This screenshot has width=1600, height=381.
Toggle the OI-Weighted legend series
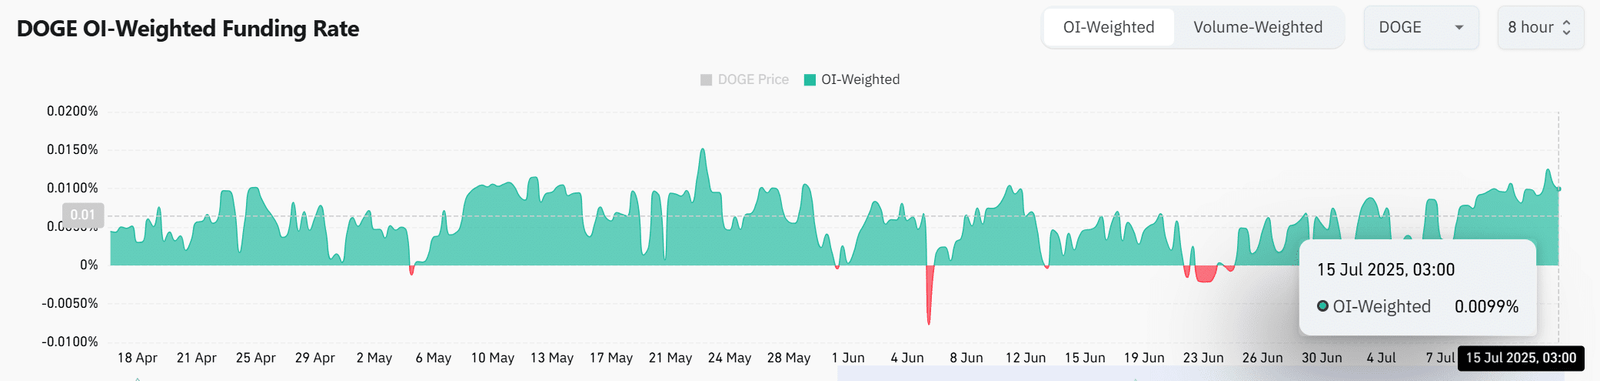(x=852, y=79)
